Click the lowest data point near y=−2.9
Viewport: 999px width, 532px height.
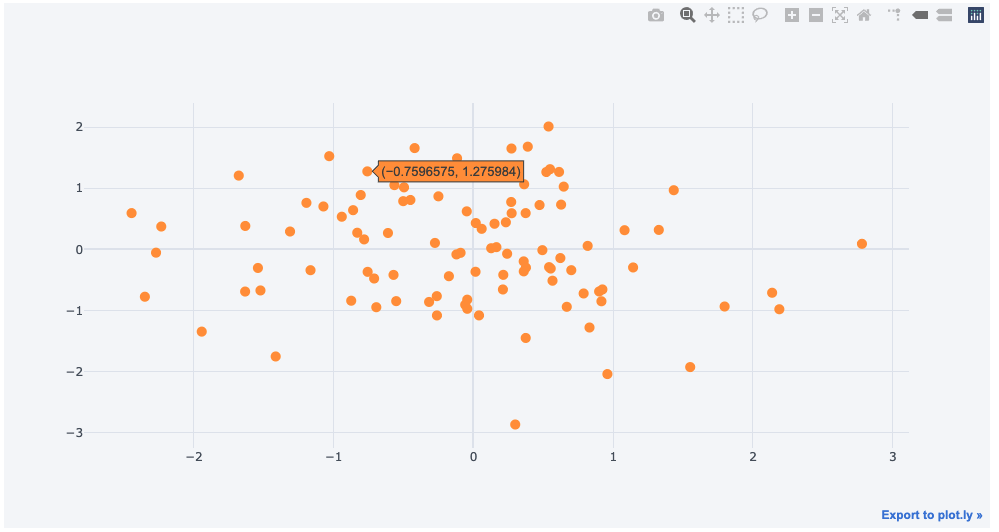pos(515,425)
